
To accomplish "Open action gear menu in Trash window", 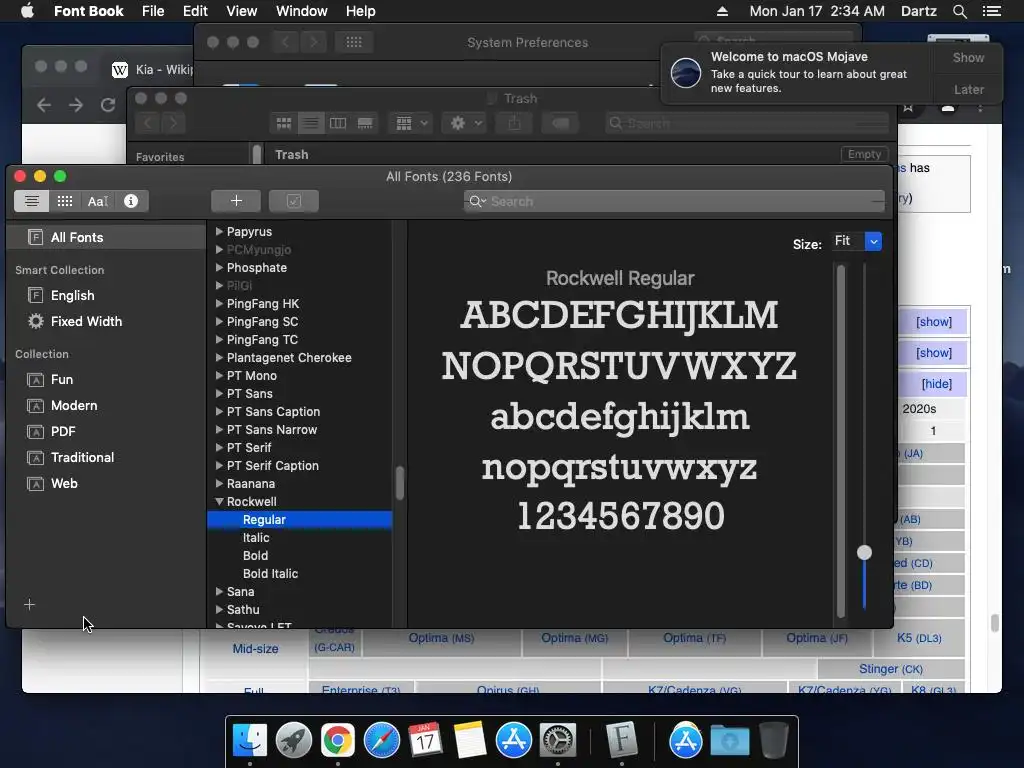I will (x=465, y=123).
